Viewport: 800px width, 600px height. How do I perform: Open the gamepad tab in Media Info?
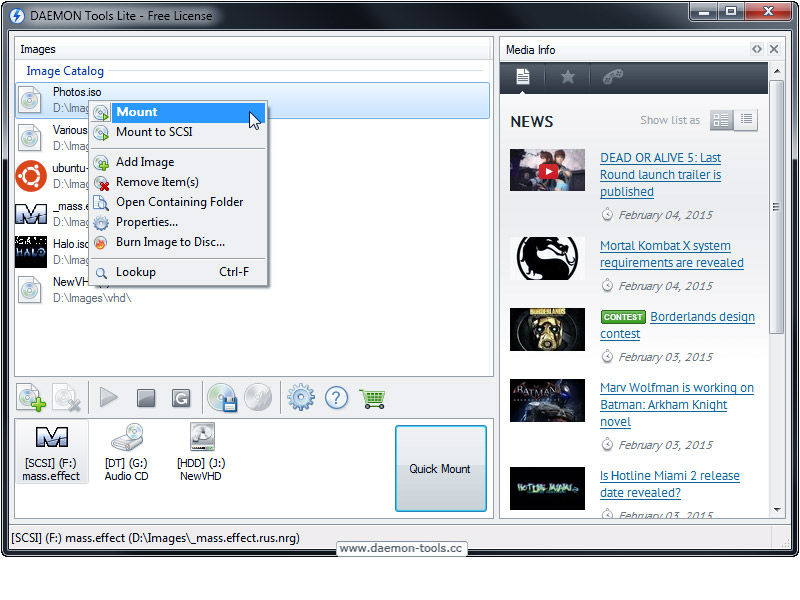click(x=613, y=77)
